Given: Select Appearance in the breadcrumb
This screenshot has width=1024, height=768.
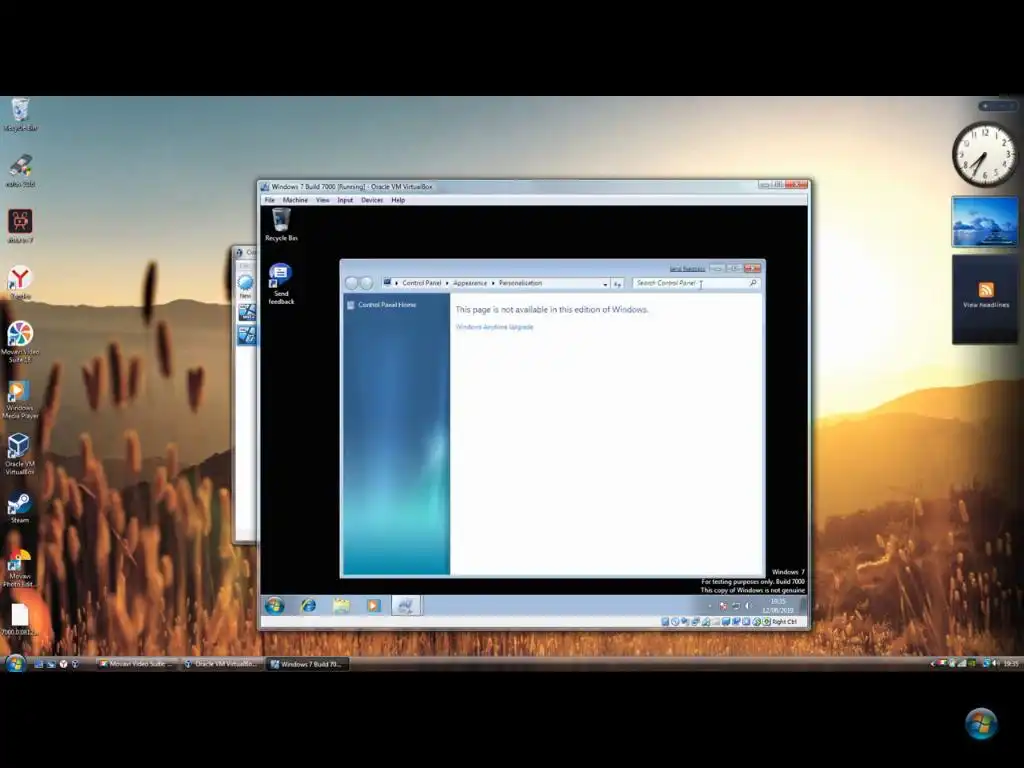Looking at the screenshot, I should (x=470, y=283).
